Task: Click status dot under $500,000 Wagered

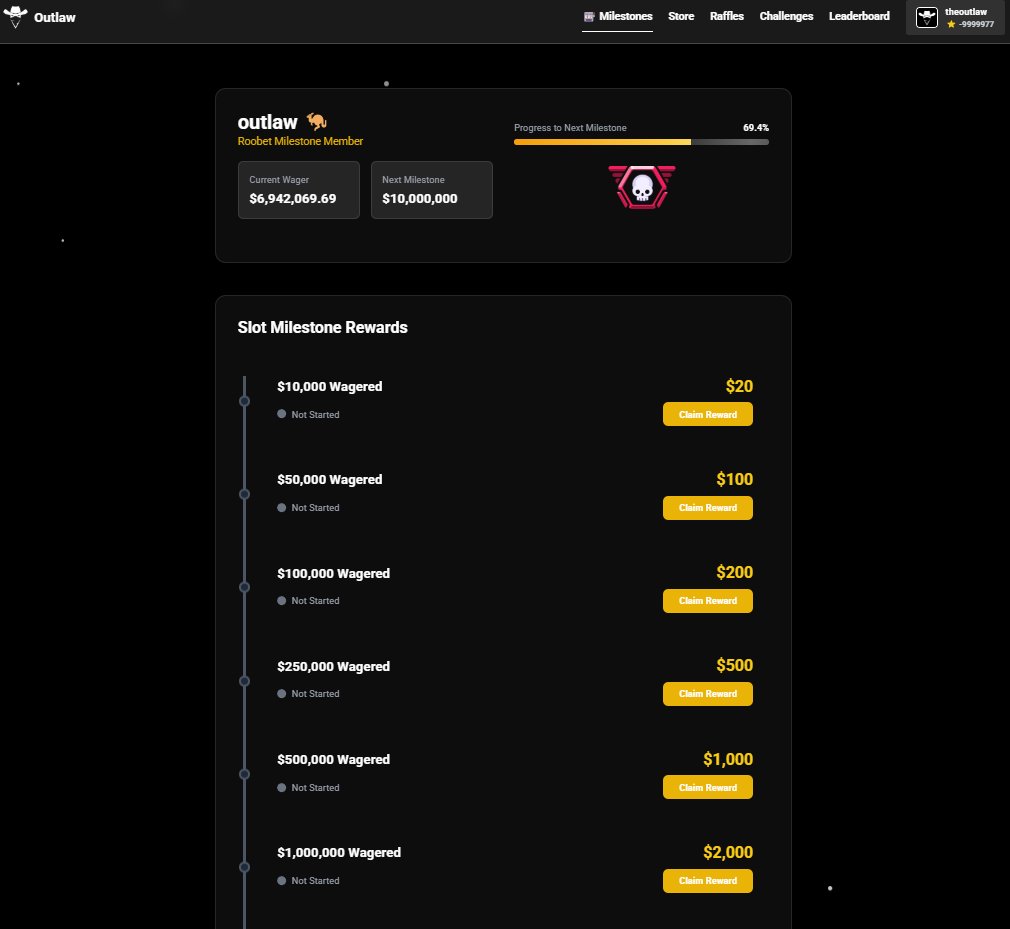Action: (x=281, y=787)
